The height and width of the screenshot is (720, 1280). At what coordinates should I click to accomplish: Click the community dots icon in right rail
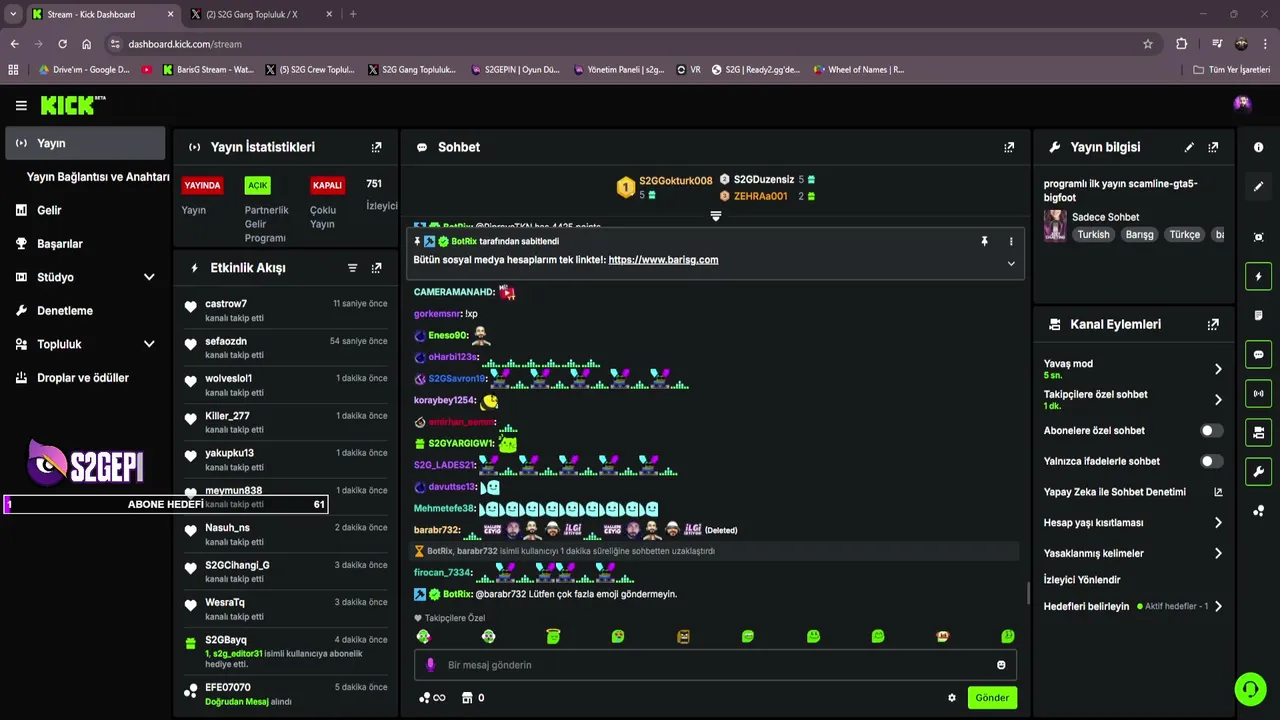tap(1258, 510)
